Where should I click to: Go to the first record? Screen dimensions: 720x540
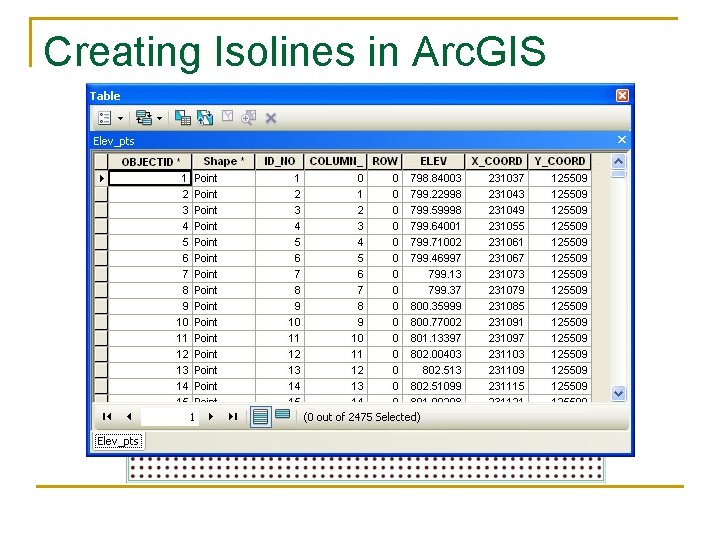click(x=107, y=416)
